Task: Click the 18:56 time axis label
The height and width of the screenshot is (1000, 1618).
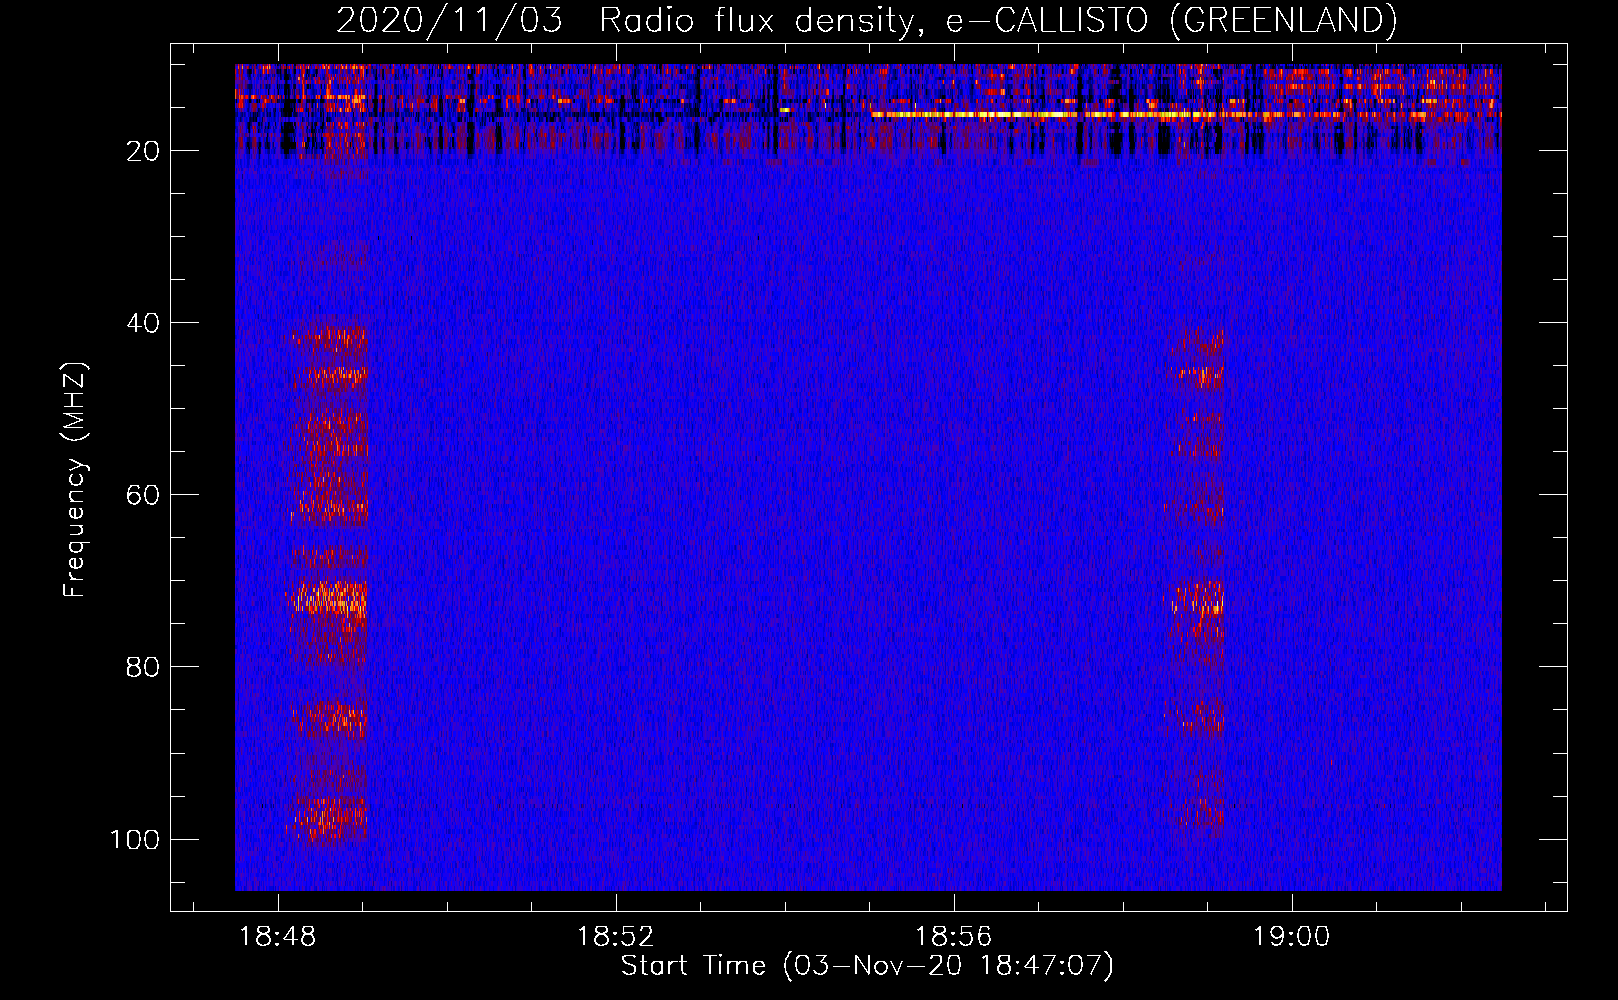Action: (953, 937)
